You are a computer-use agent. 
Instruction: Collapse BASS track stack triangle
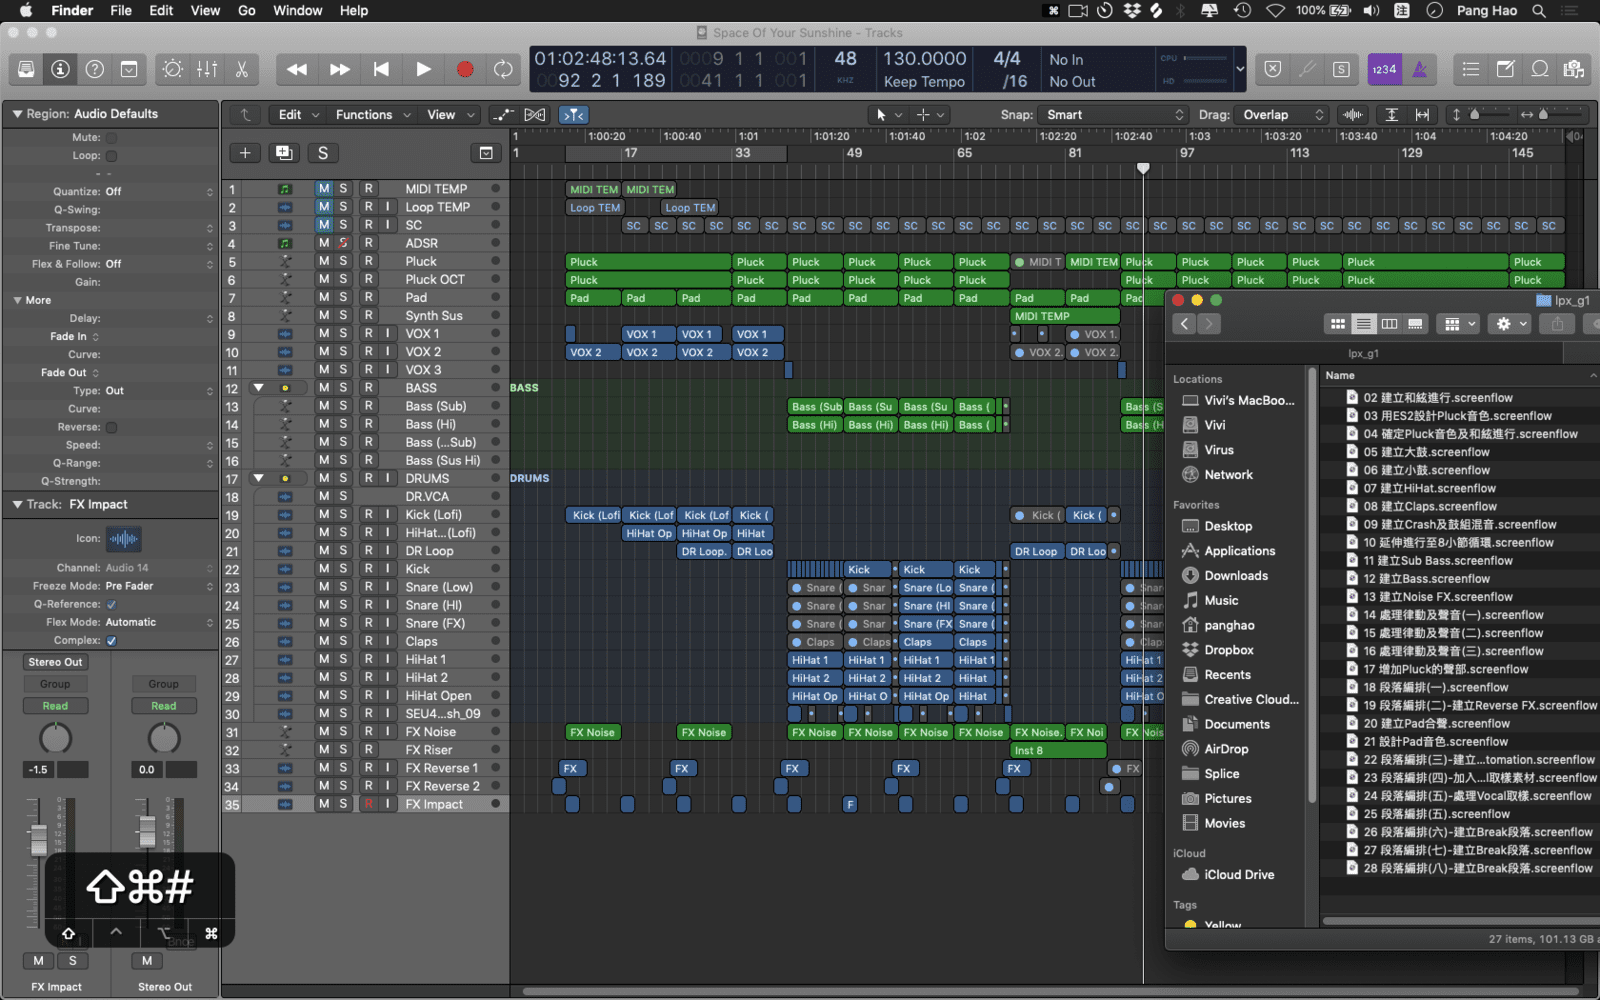tap(258, 388)
